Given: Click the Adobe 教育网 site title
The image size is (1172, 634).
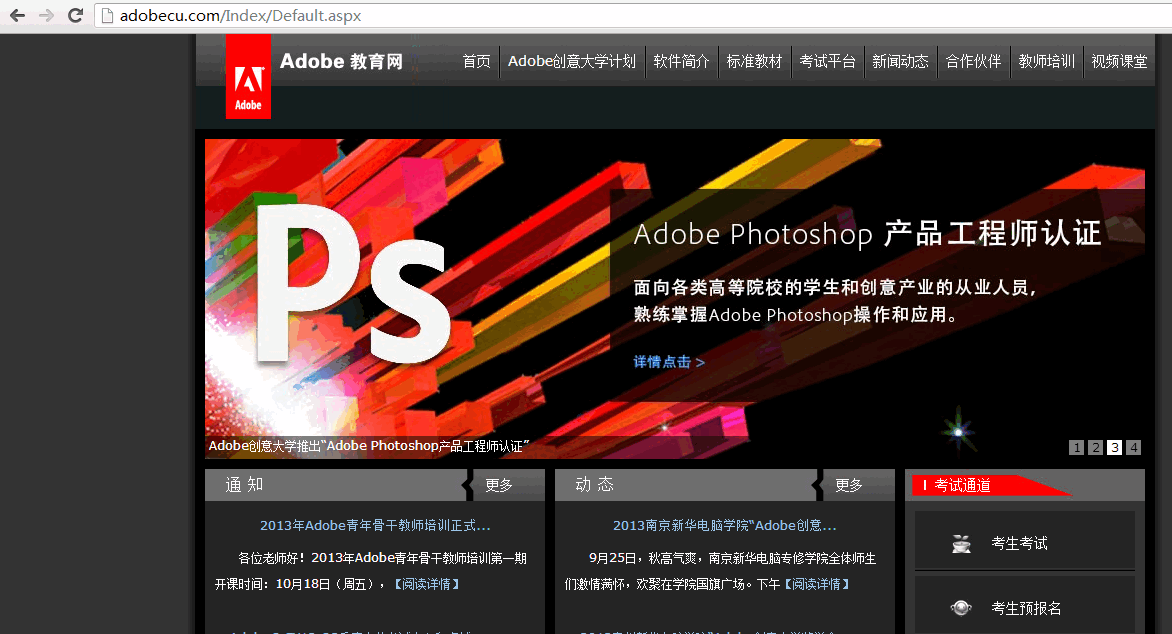Looking at the screenshot, I should [x=342, y=61].
